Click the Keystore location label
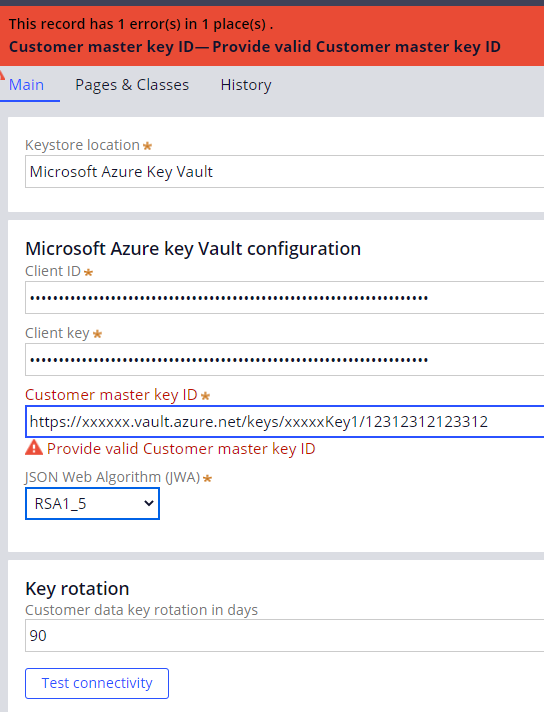The width and height of the screenshot is (544, 712). 82,145
